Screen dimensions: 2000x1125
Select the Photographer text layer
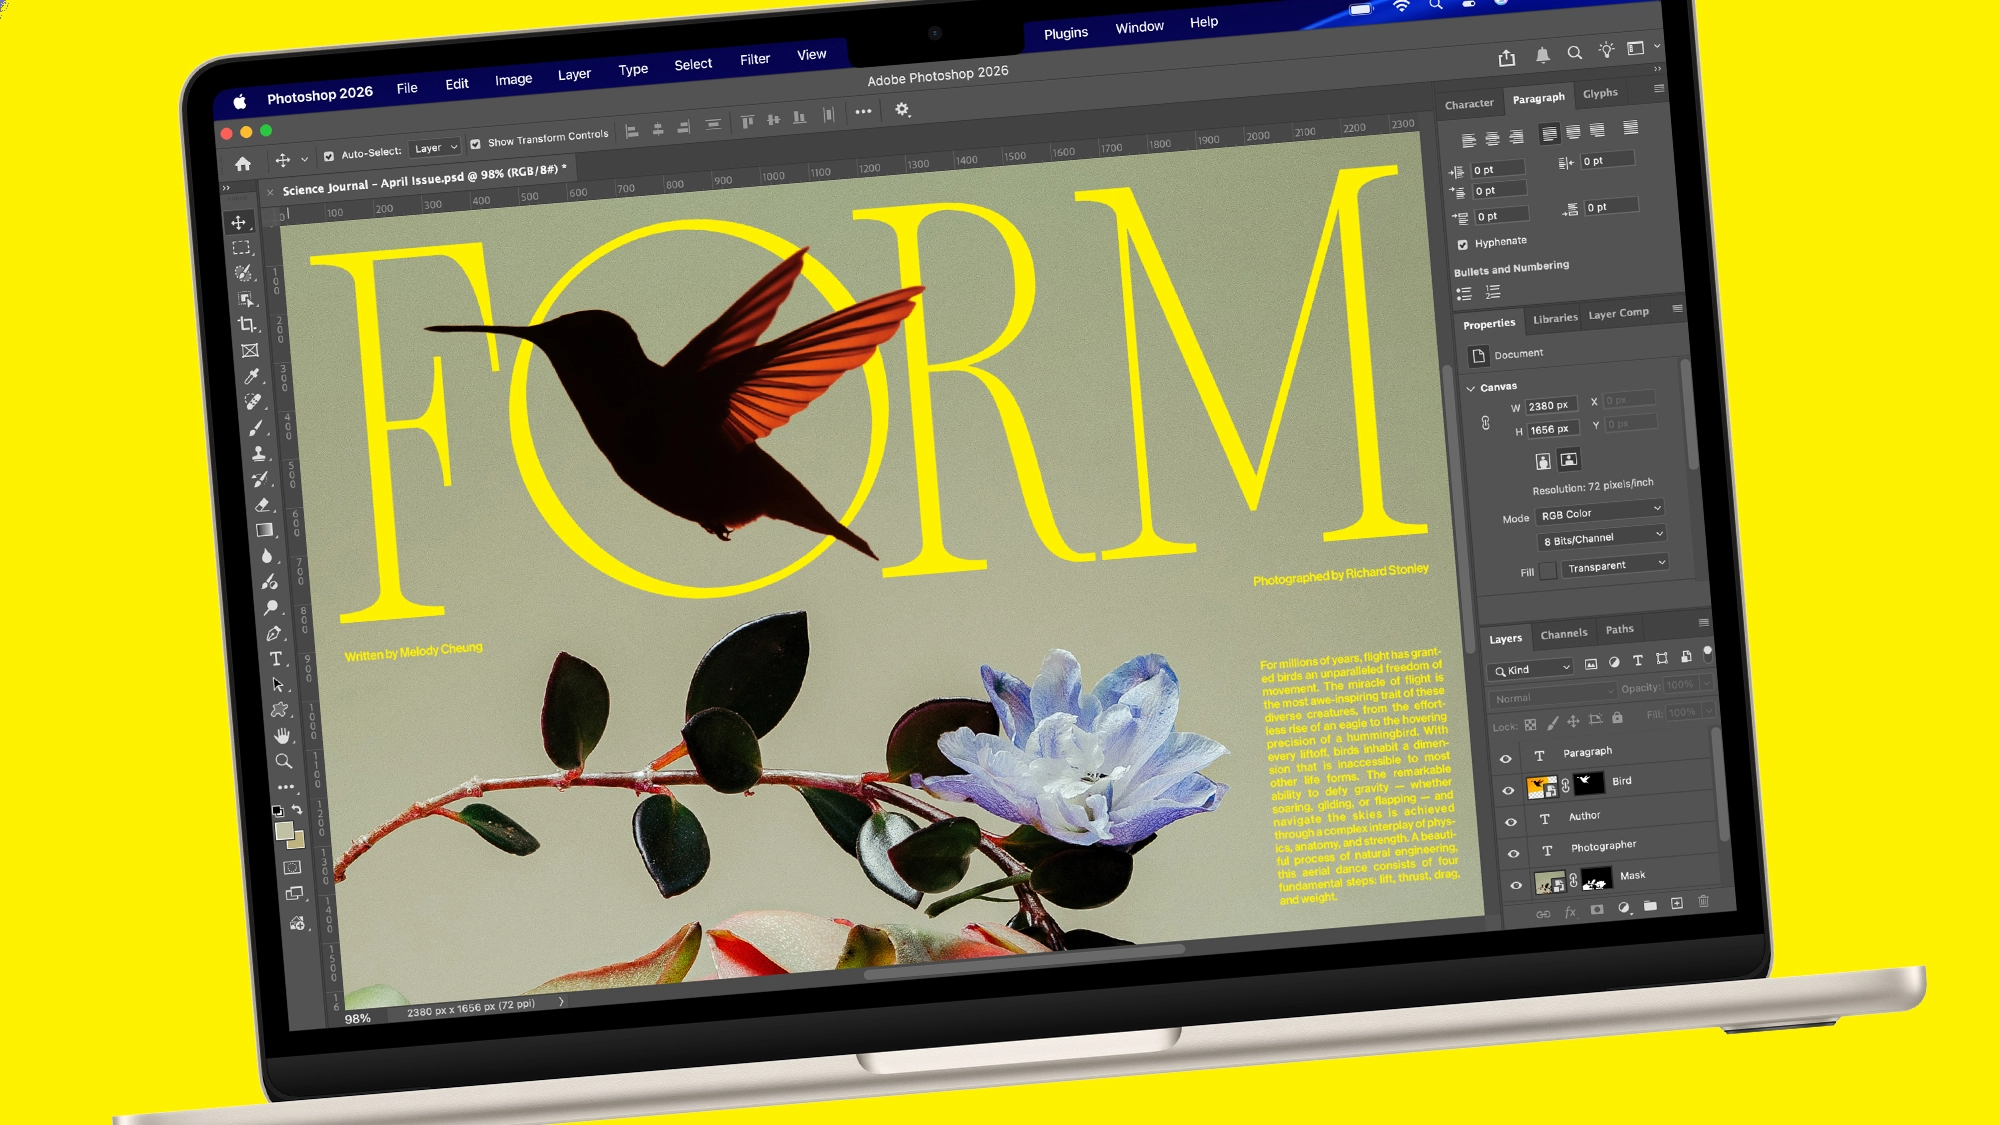click(1603, 847)
